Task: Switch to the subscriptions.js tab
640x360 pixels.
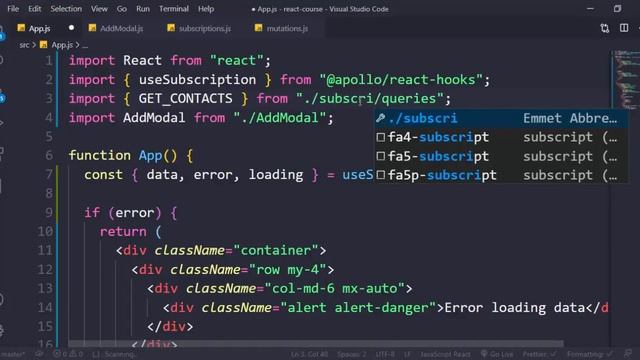Action: pos(204,28)
